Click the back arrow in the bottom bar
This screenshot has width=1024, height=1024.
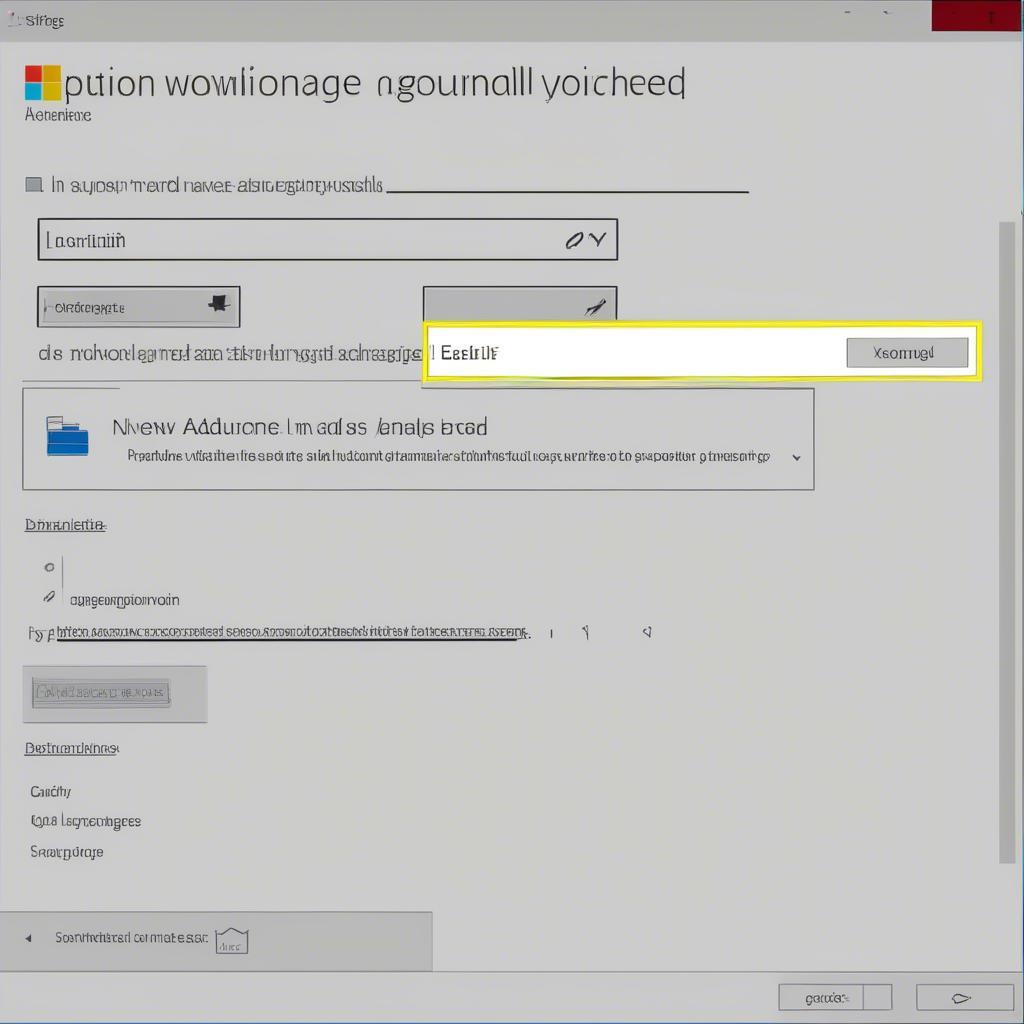coord(28,938)
